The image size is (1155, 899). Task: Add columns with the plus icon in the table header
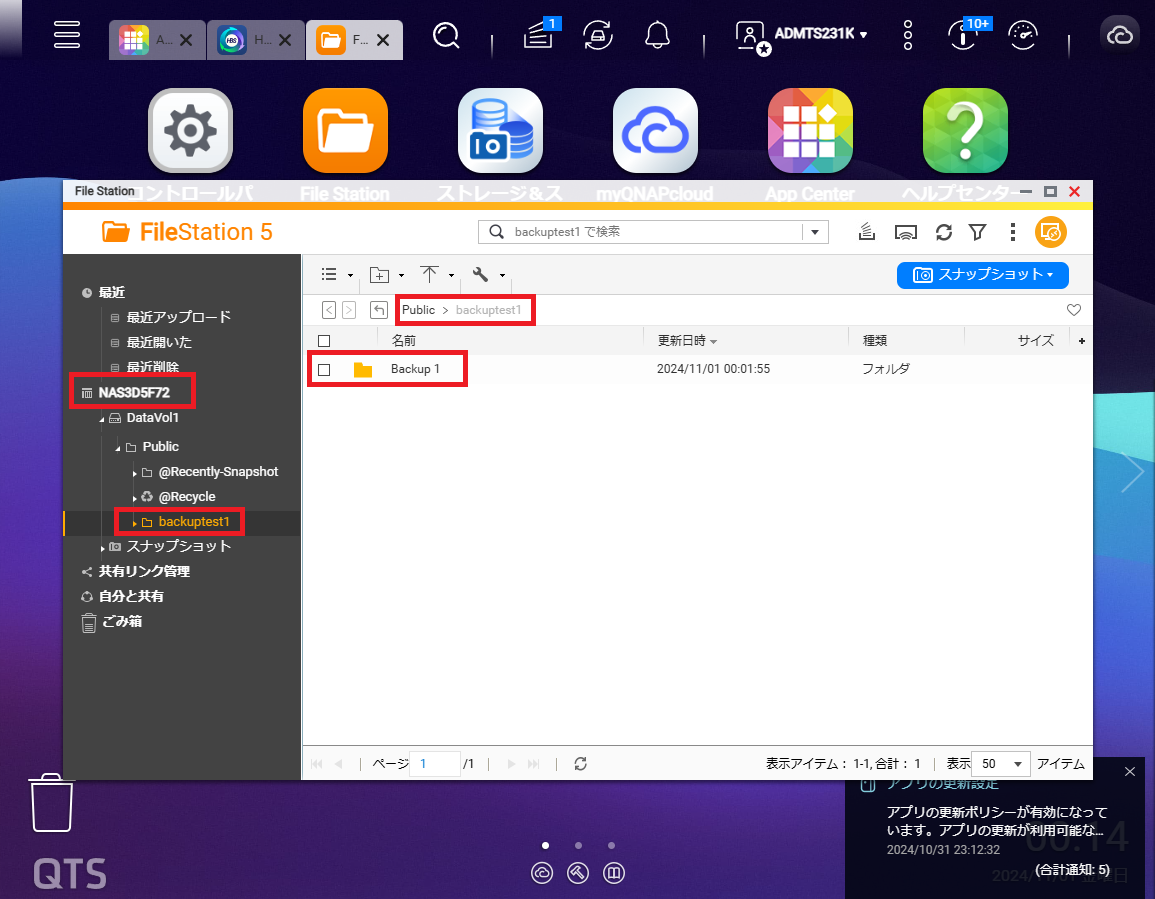[1081, 340]
